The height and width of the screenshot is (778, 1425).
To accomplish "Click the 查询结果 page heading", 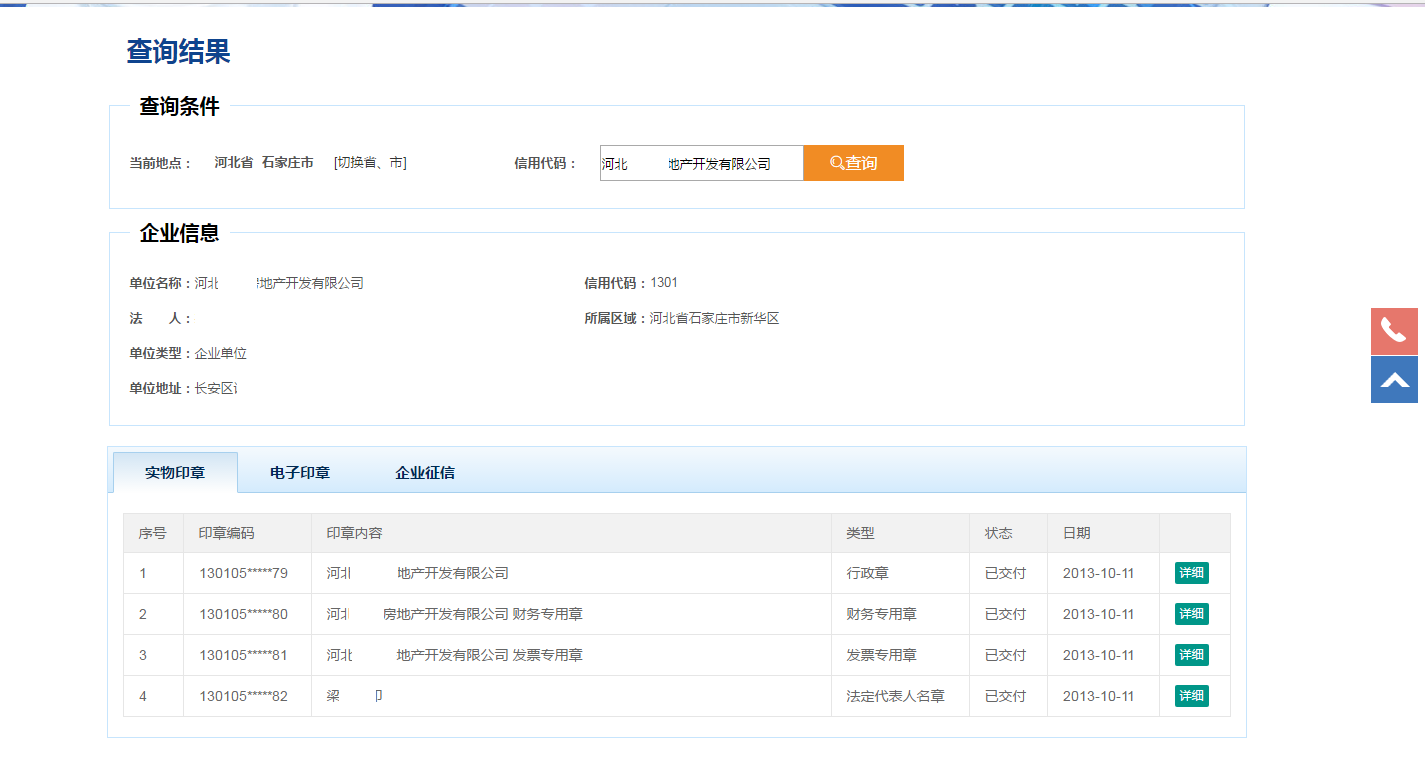I will click(x=178, y=51).
